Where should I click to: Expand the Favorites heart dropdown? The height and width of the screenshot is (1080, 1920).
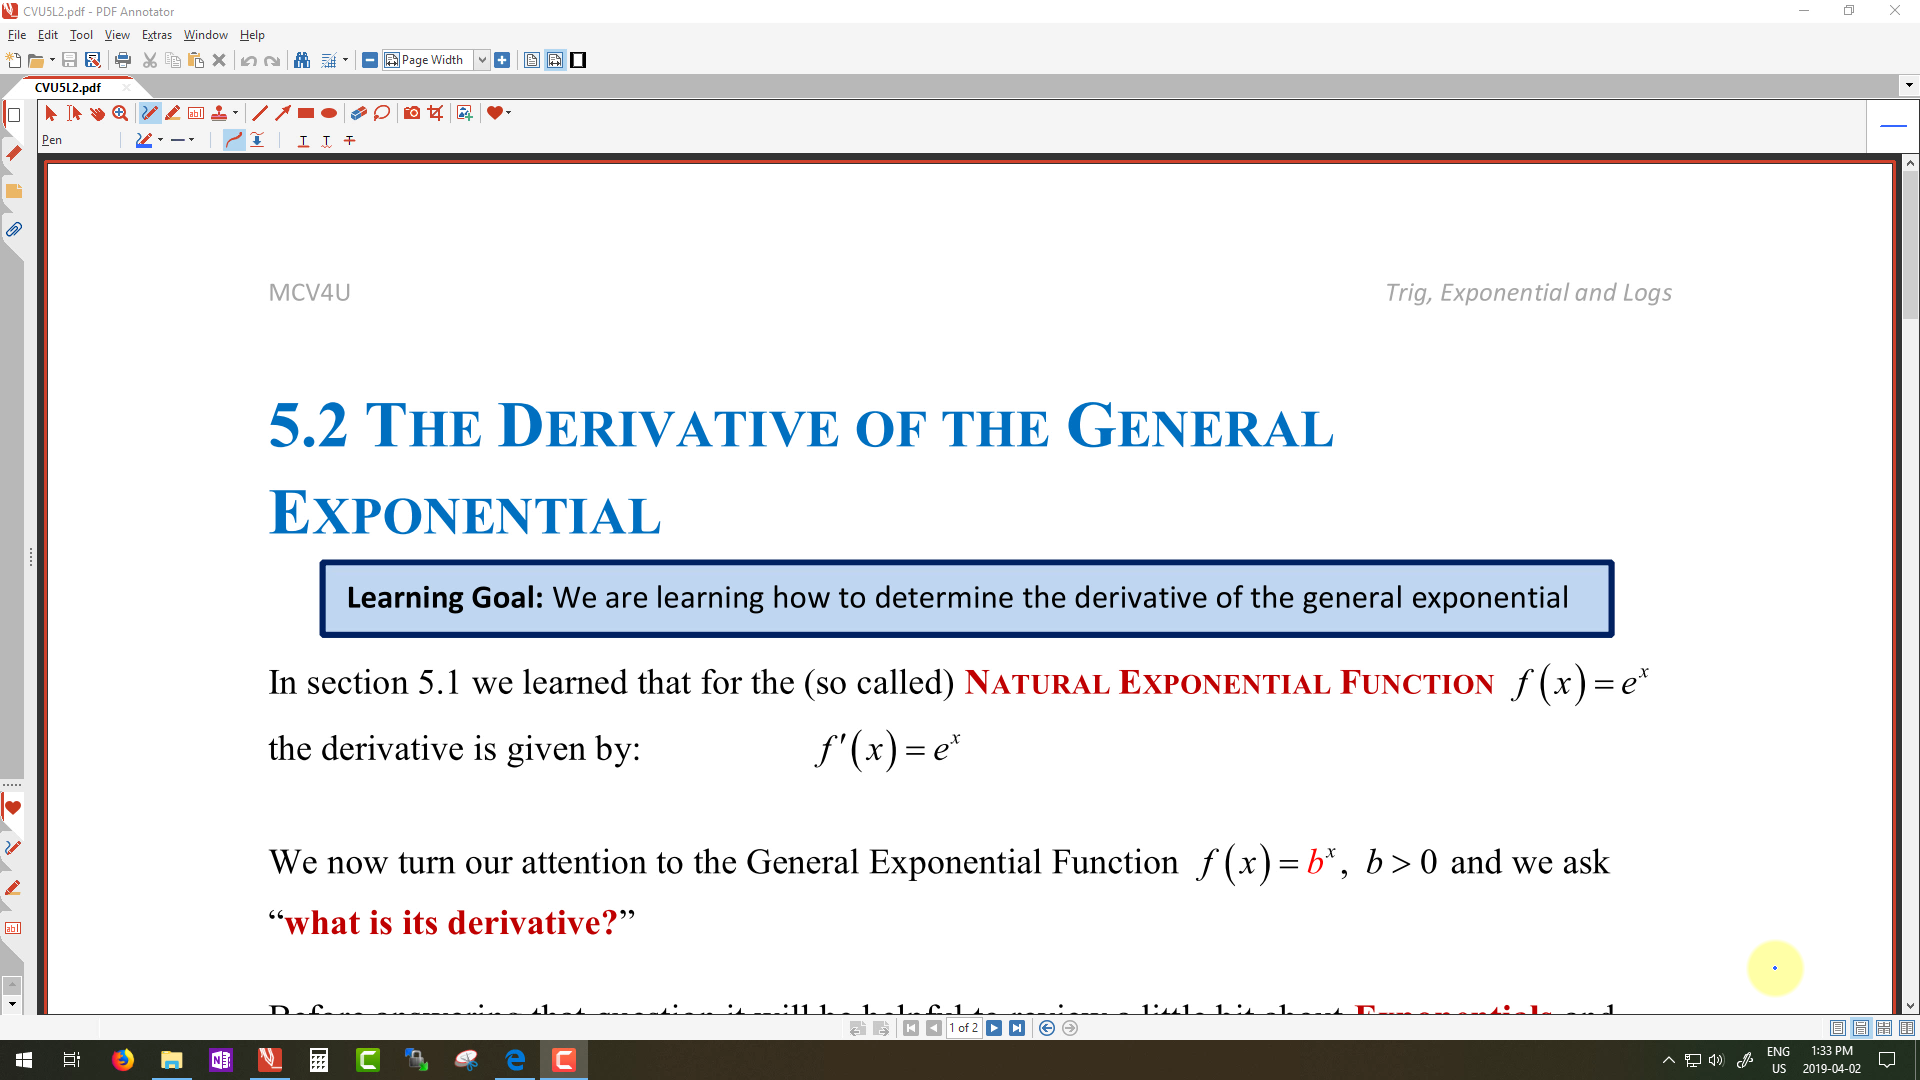[509, 113]
